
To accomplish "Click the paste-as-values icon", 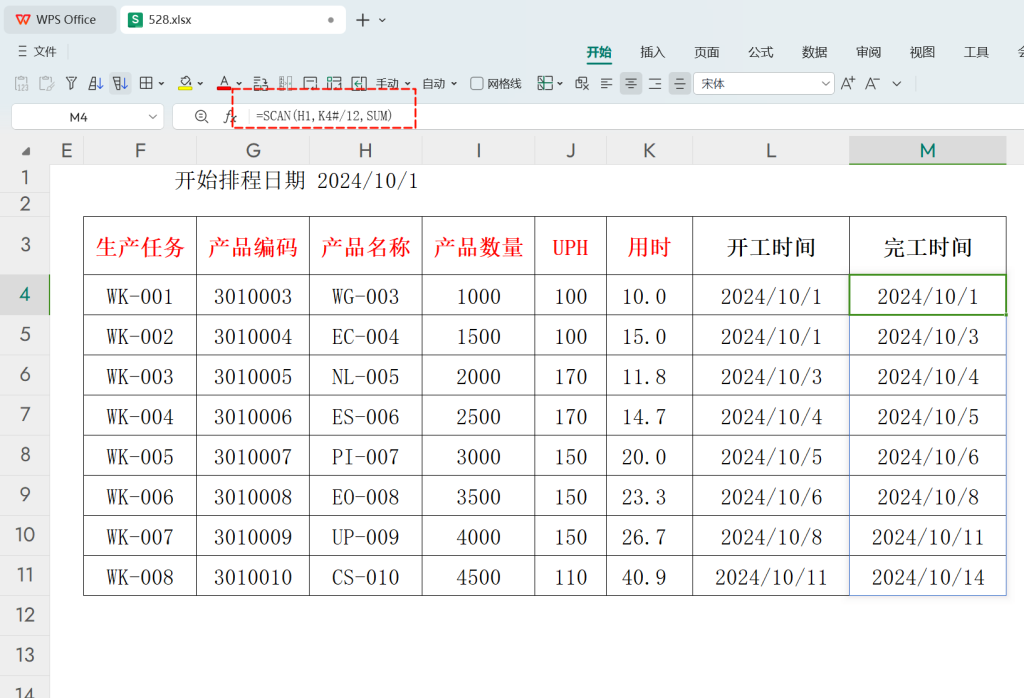I will (x=22, y=84).
